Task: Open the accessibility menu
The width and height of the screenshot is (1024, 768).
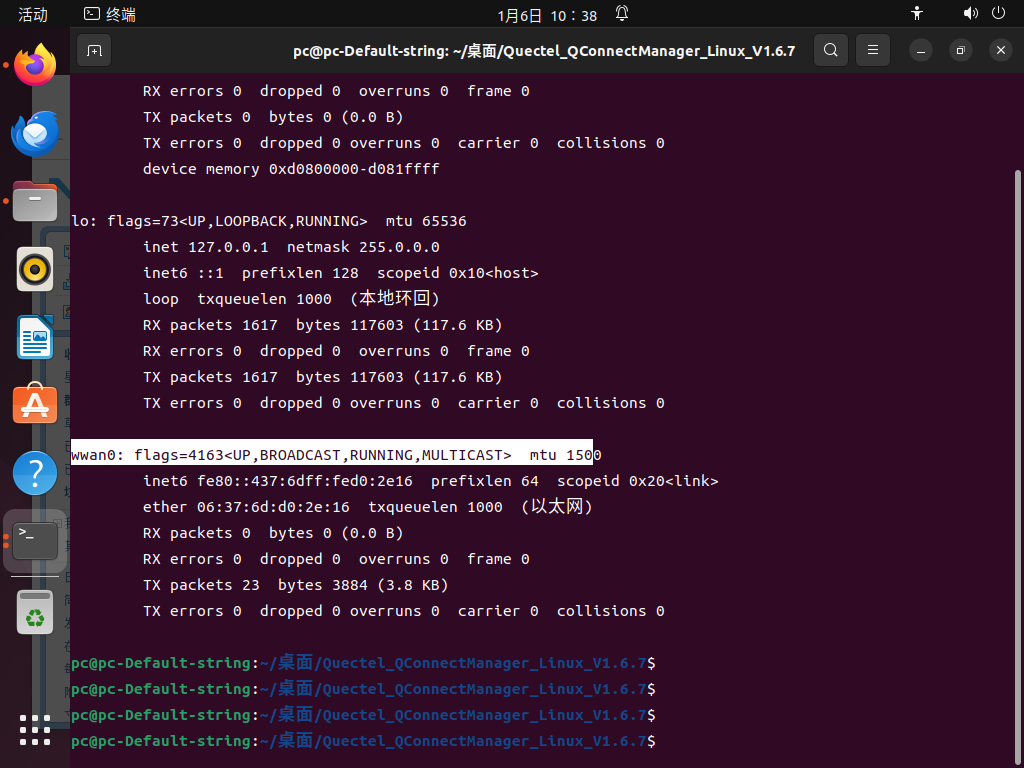Action: pos(917,14)
